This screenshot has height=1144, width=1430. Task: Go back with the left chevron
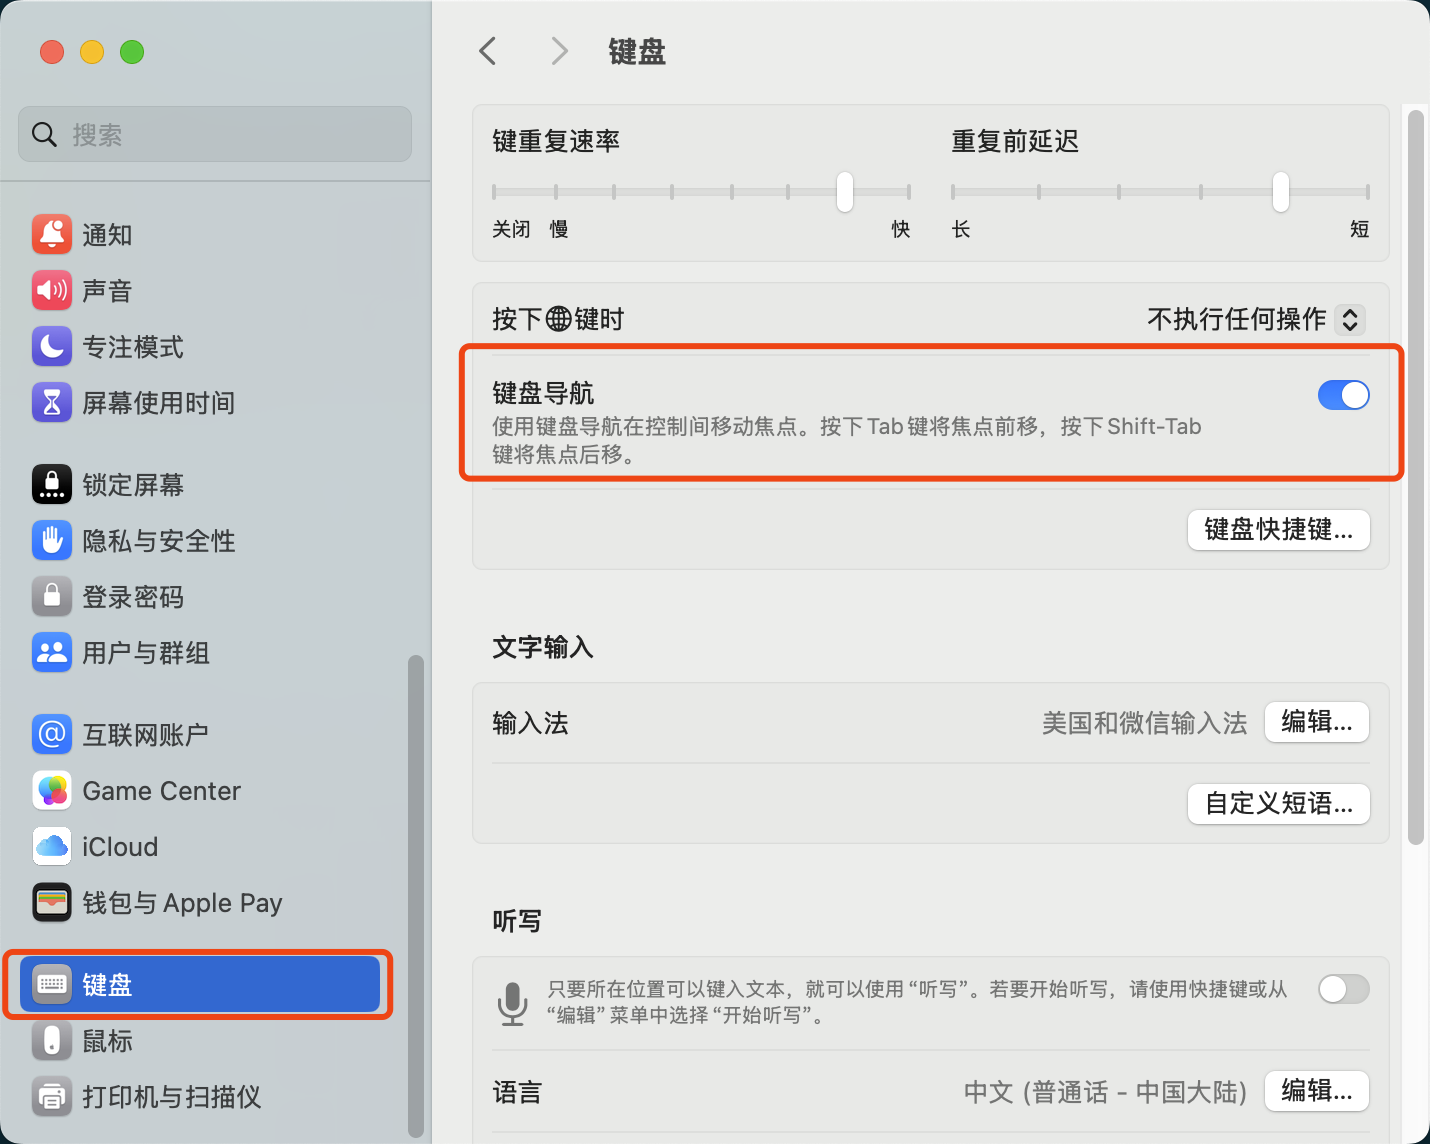pos(488,51)
